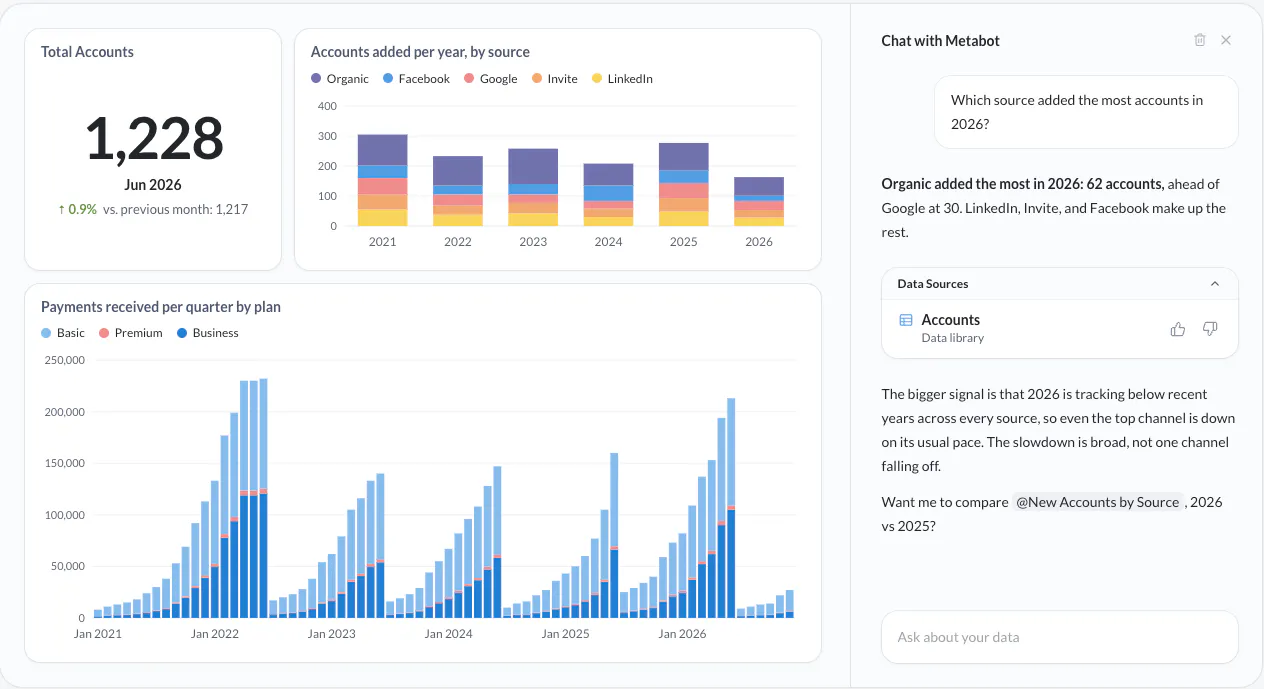Open 'Accounts added per year, by source' title

[x=420, y=52]
